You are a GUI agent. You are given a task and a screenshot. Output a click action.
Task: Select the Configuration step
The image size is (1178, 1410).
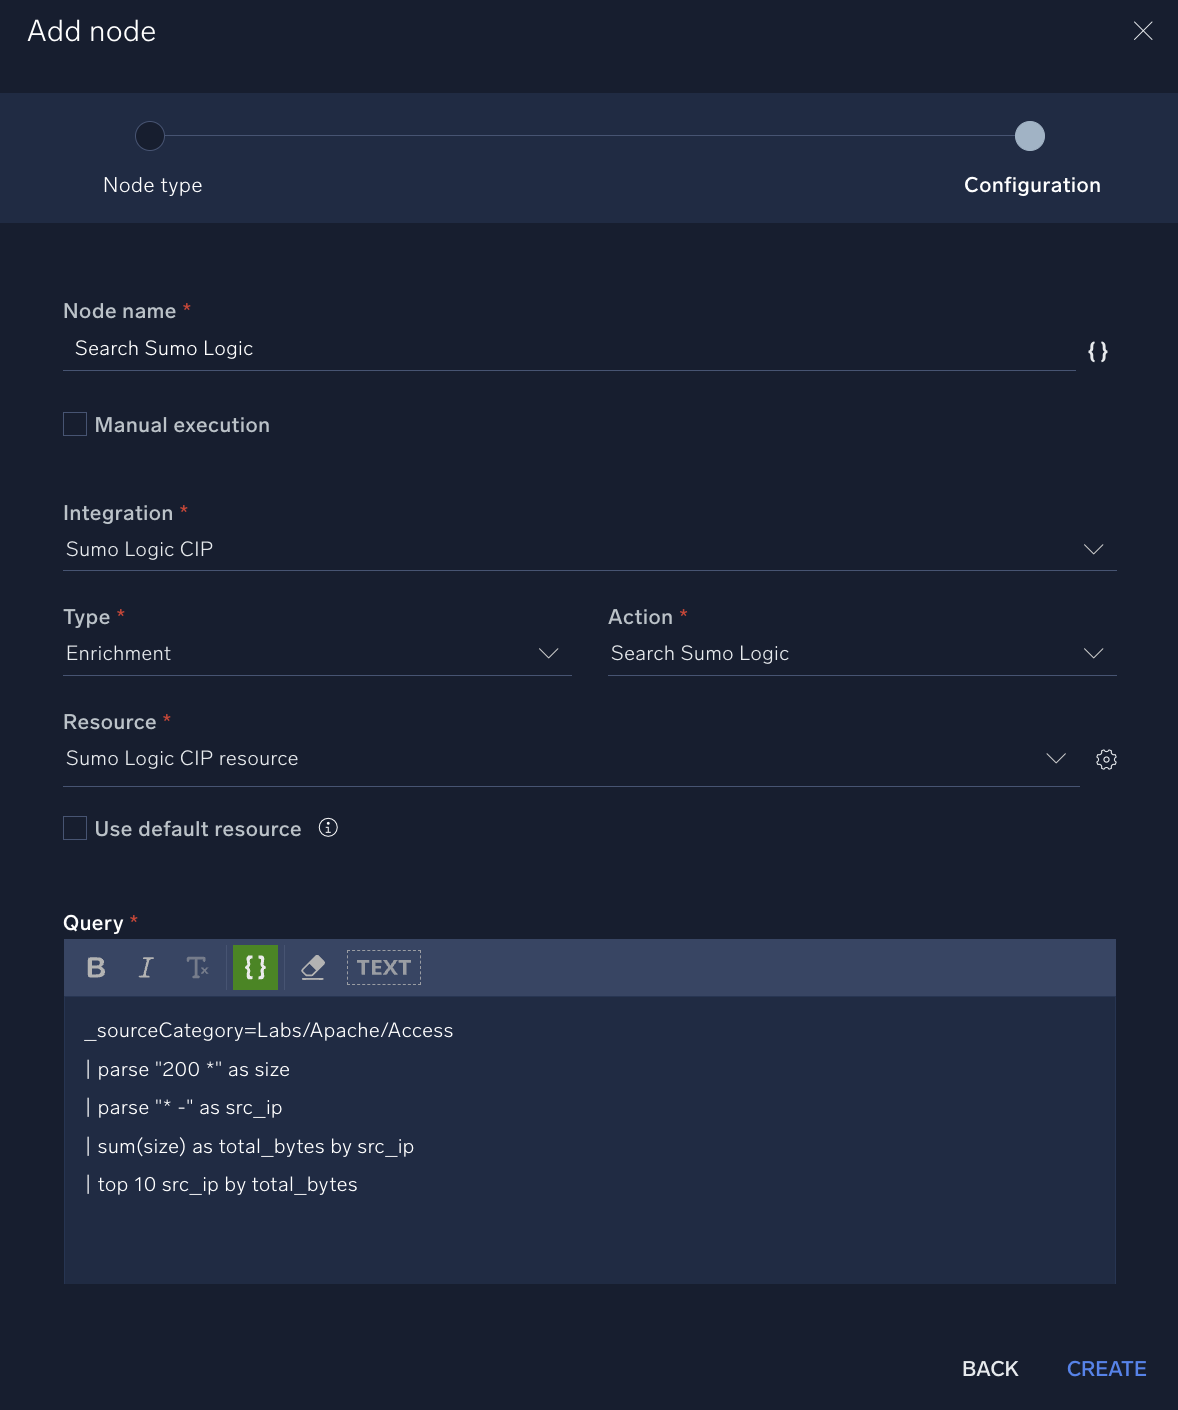click(1030, 136)
